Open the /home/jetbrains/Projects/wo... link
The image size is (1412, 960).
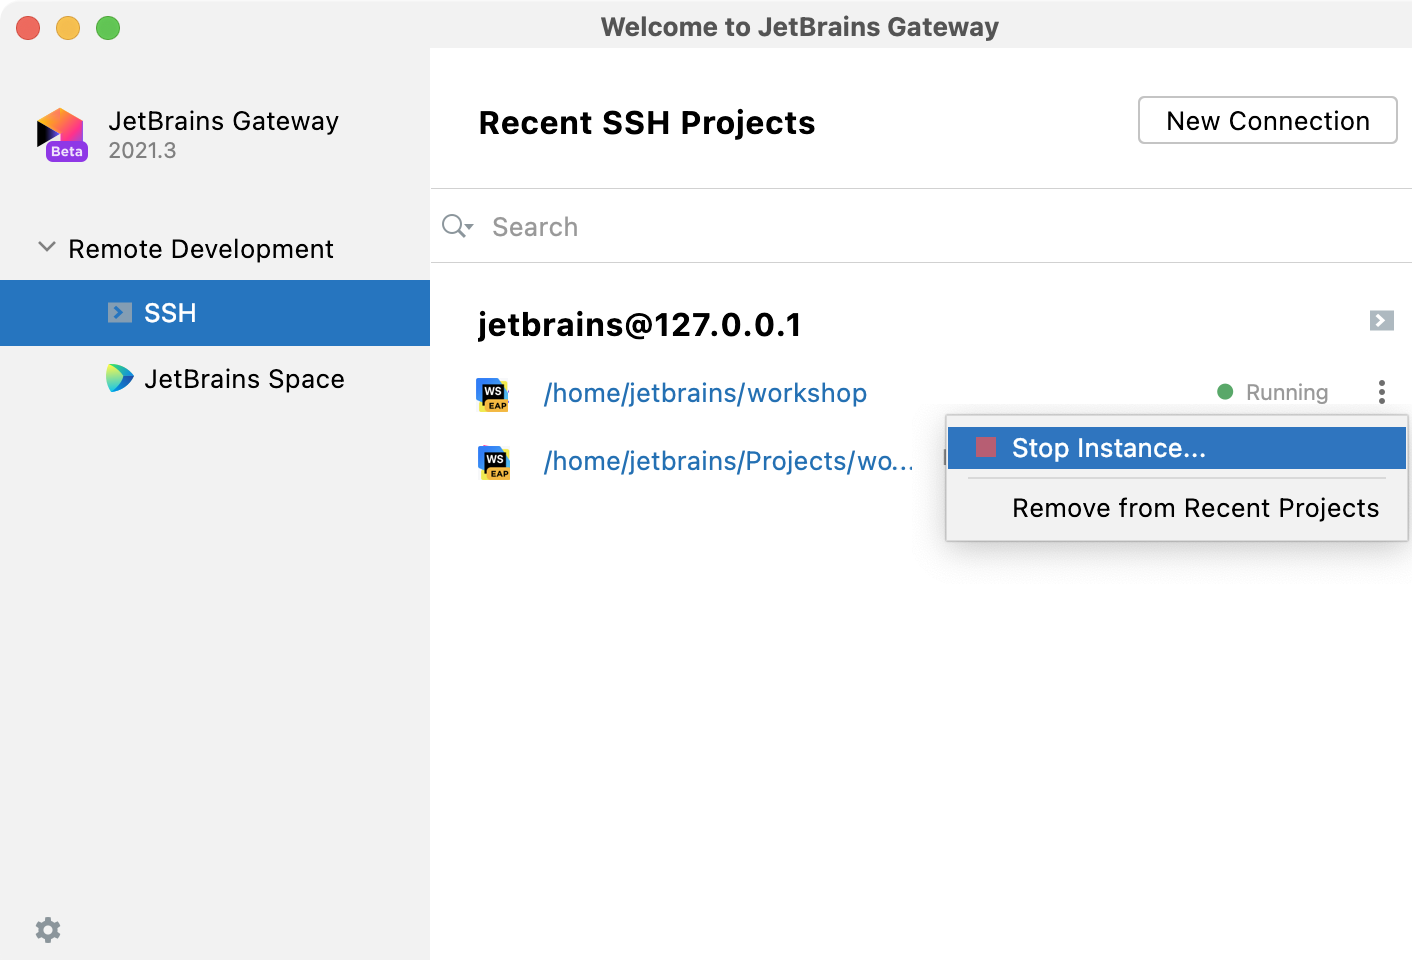click(x=728, y=461)
